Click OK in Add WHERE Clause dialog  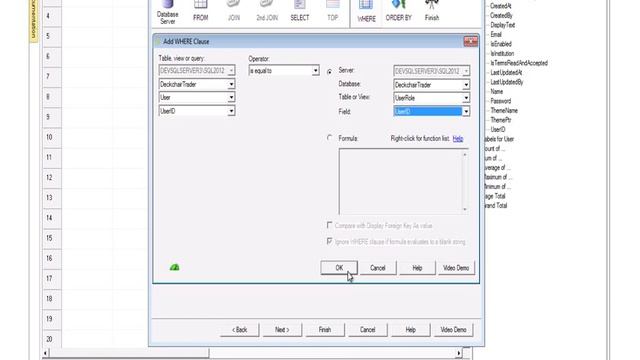pyautogui.click(x=339, y=268)
